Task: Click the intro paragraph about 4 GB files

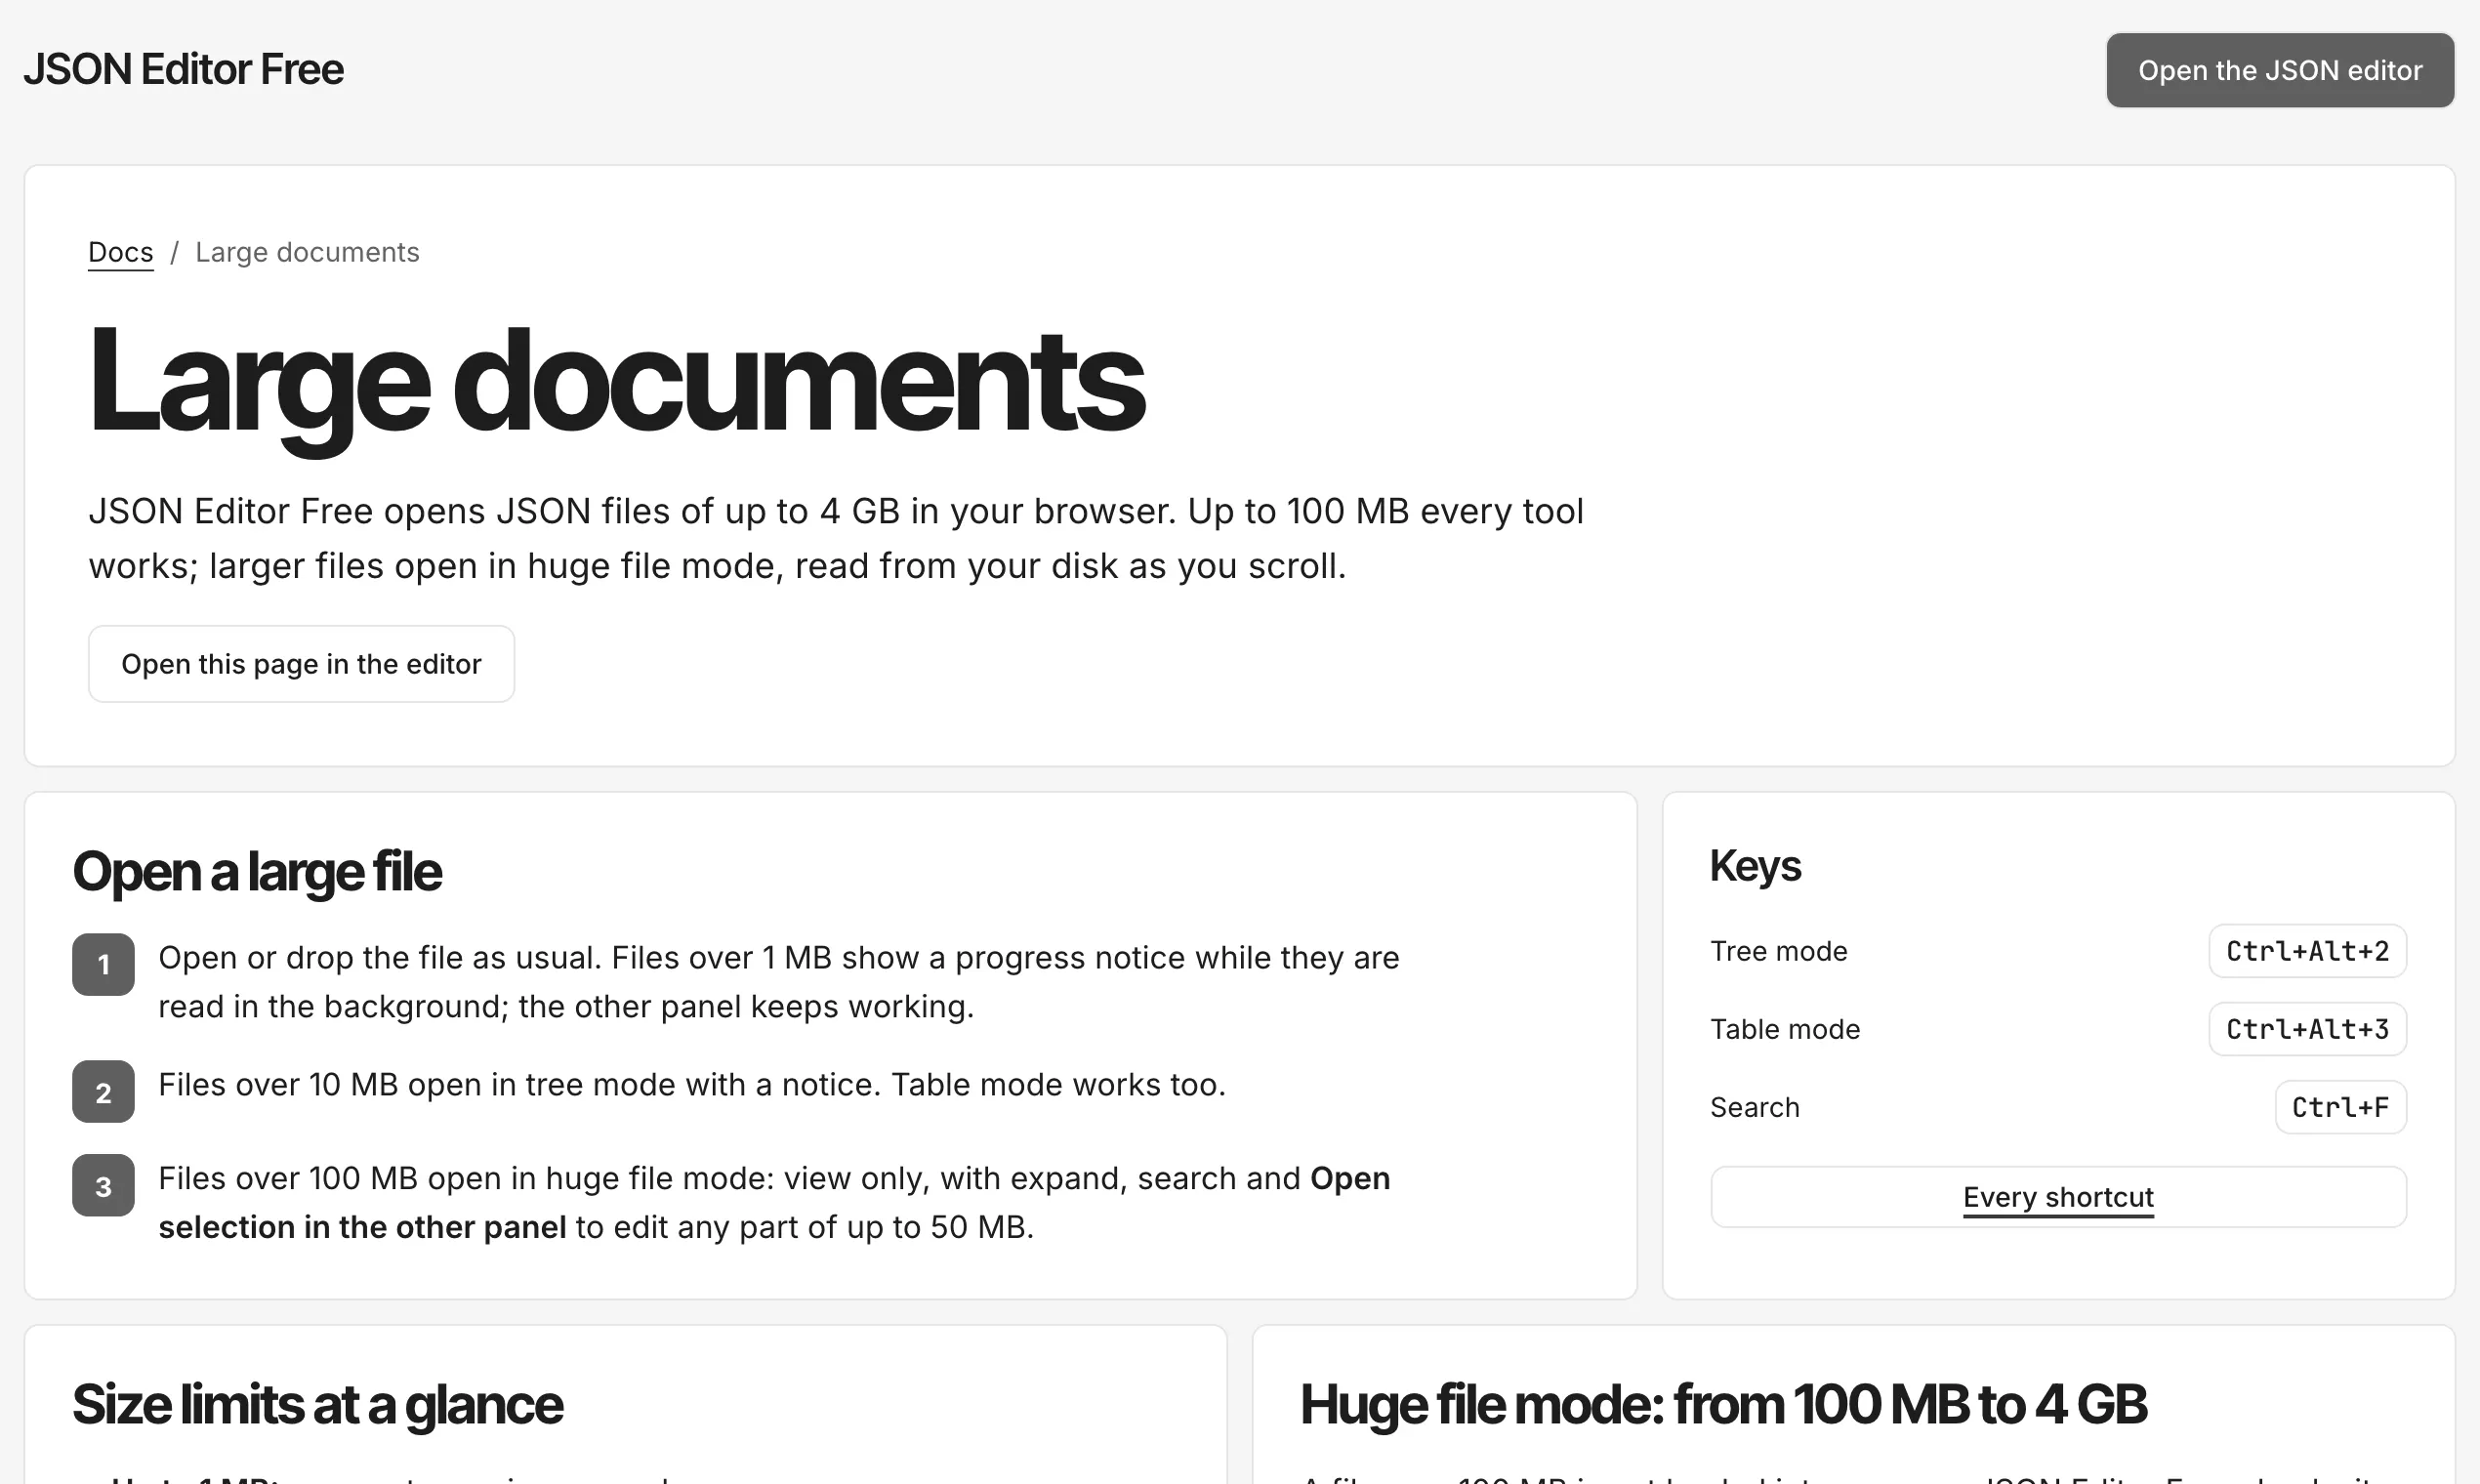Action: point(836,538)
